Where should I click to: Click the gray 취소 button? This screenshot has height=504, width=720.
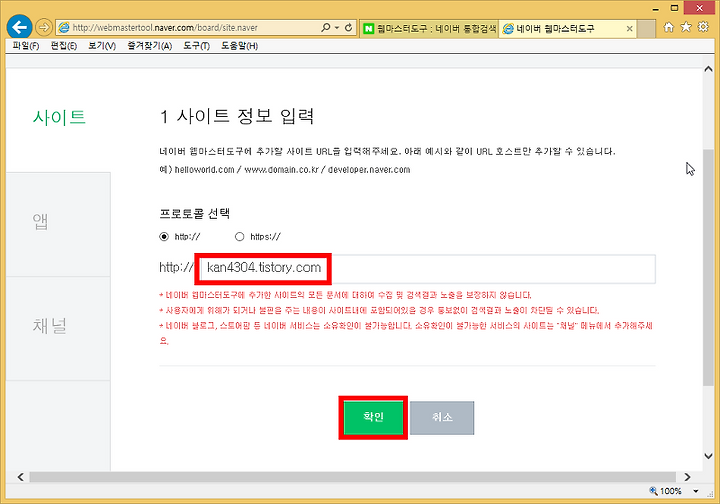tap(442, 418)
